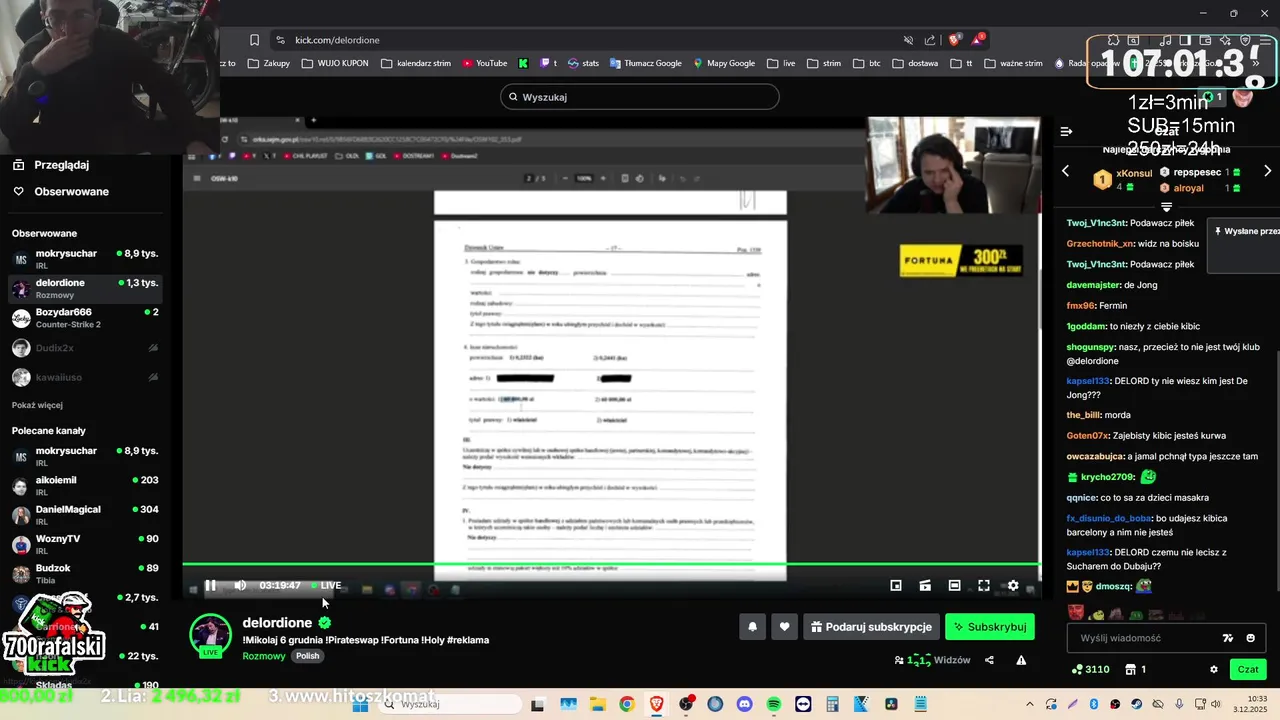Click the Kick Wyszukaj search field

click(x=640, y=97)
